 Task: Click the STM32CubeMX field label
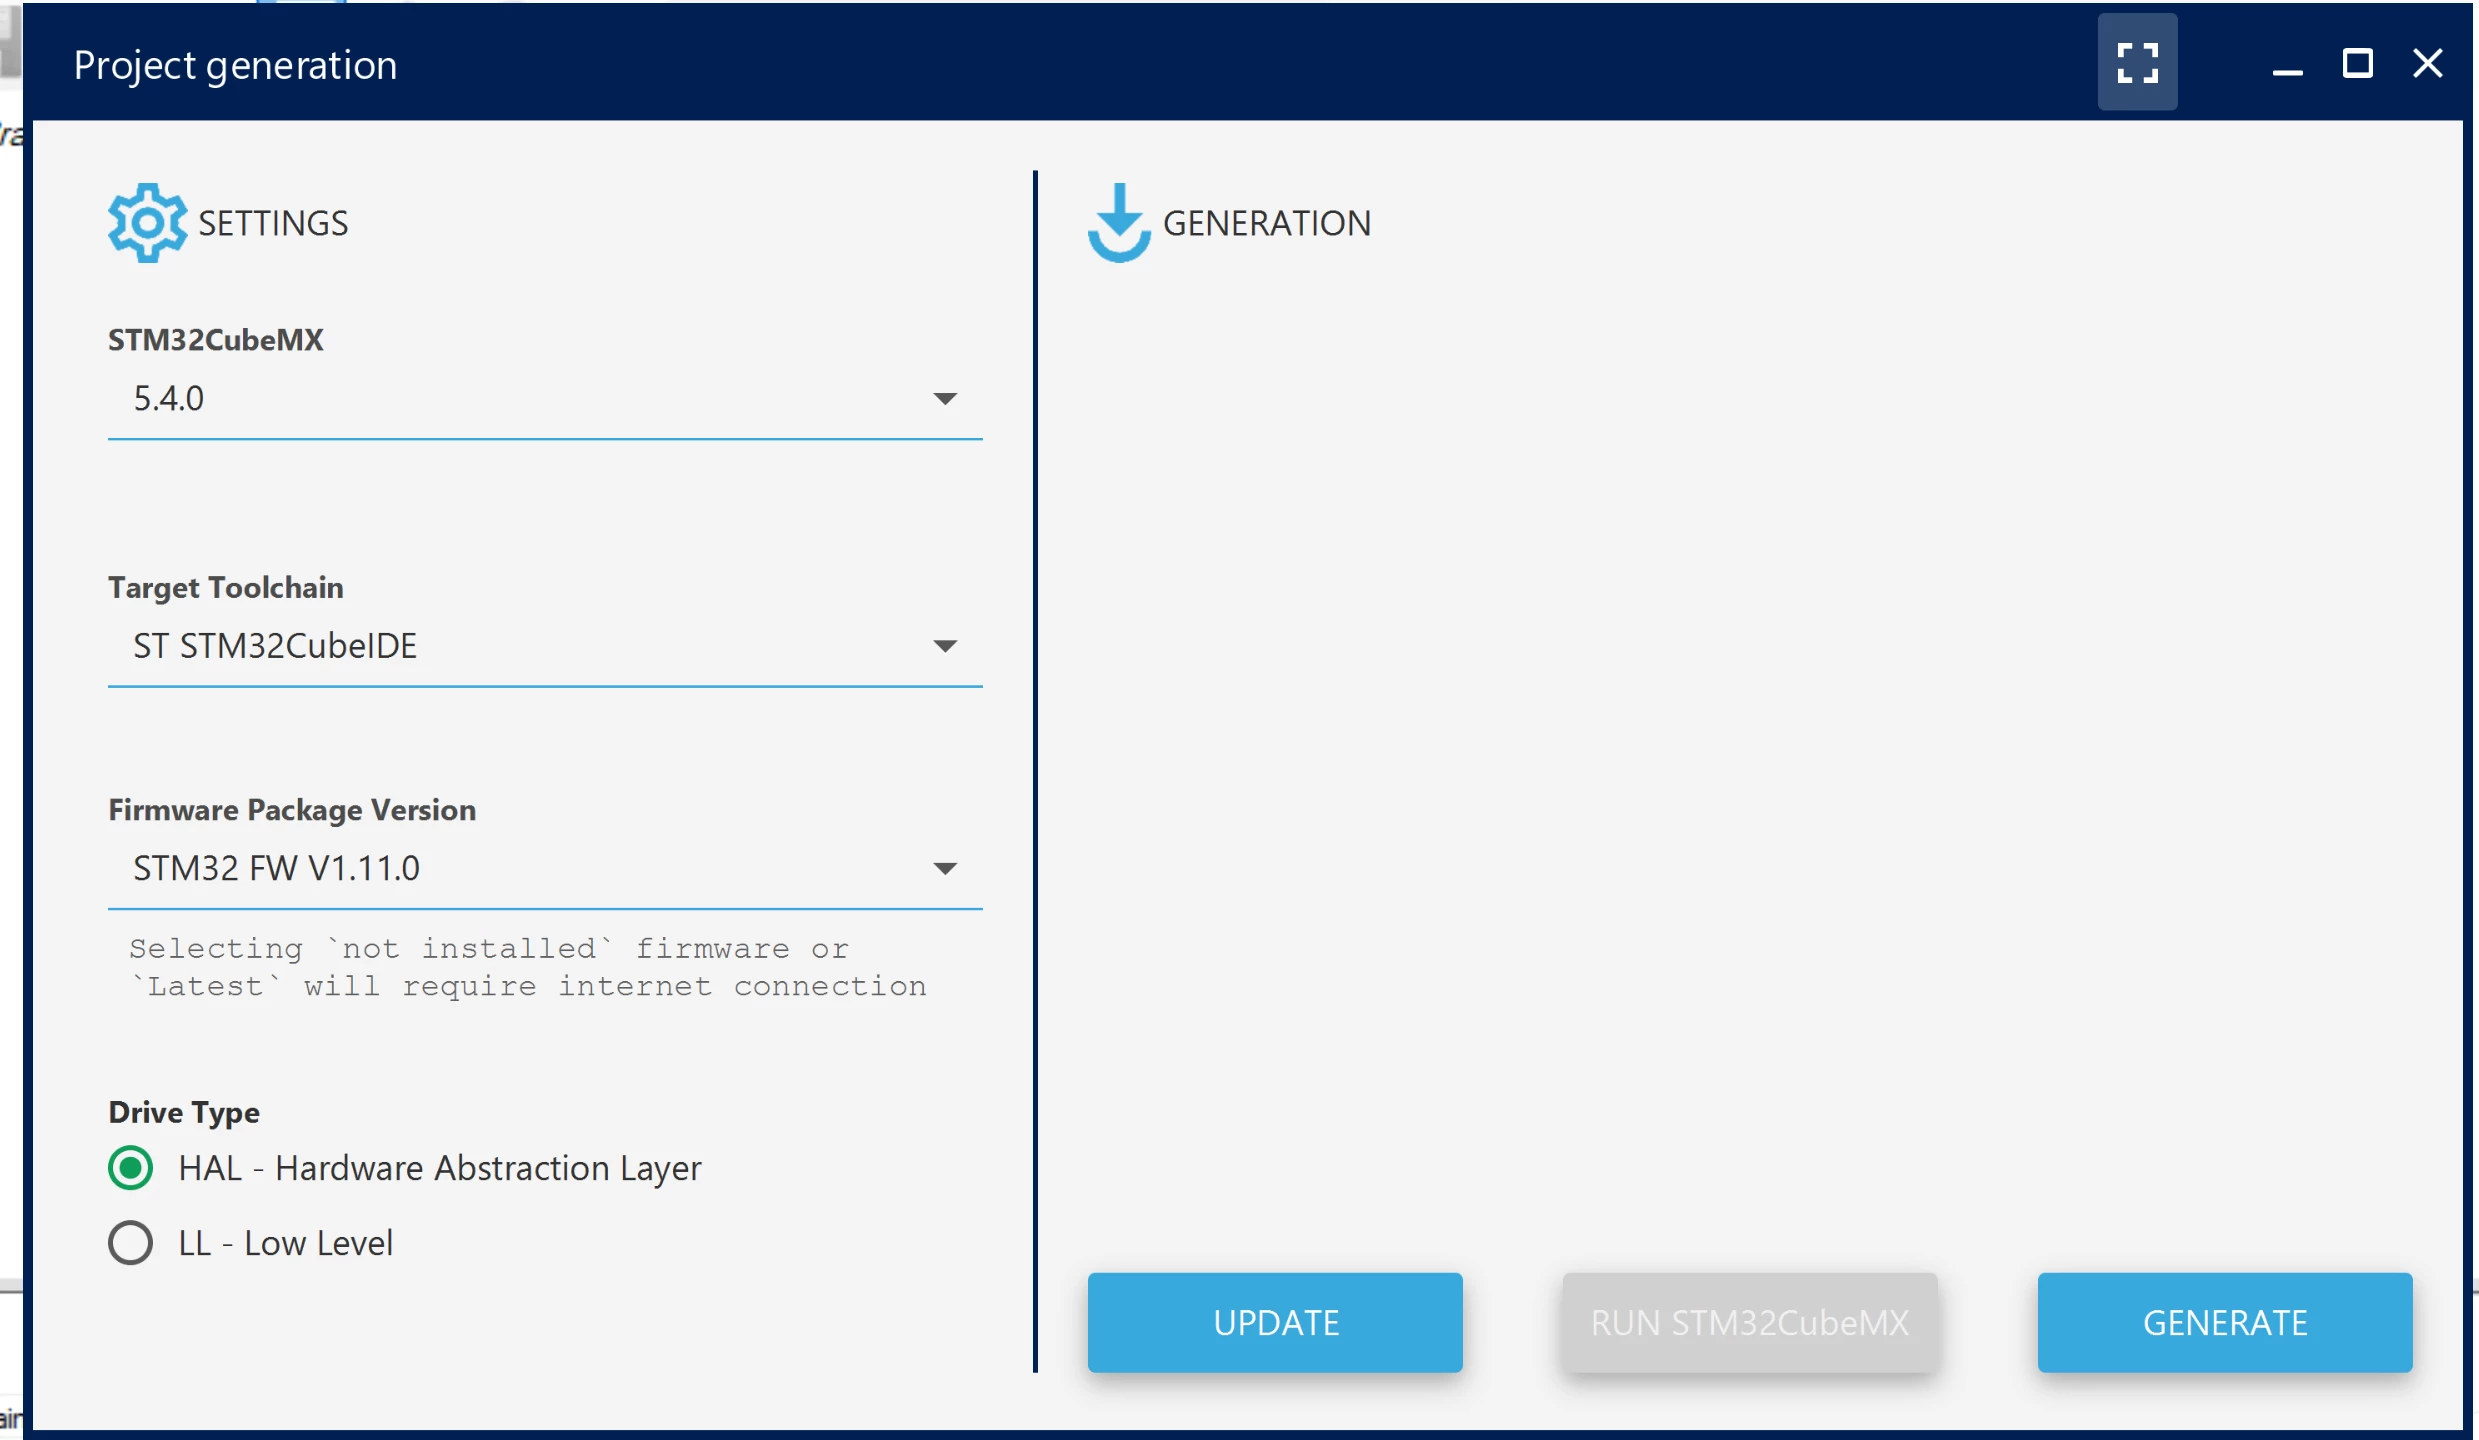(x=216, y=340)
